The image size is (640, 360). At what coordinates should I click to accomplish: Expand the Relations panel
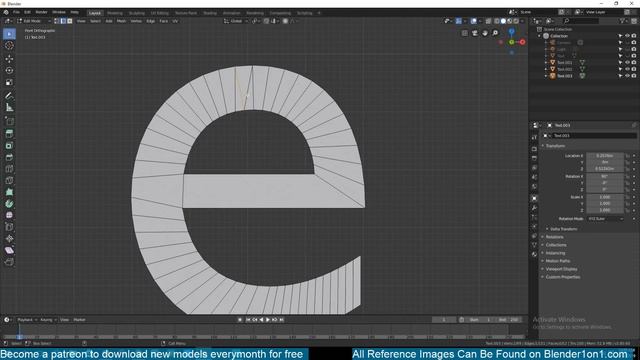click(554, 237)
